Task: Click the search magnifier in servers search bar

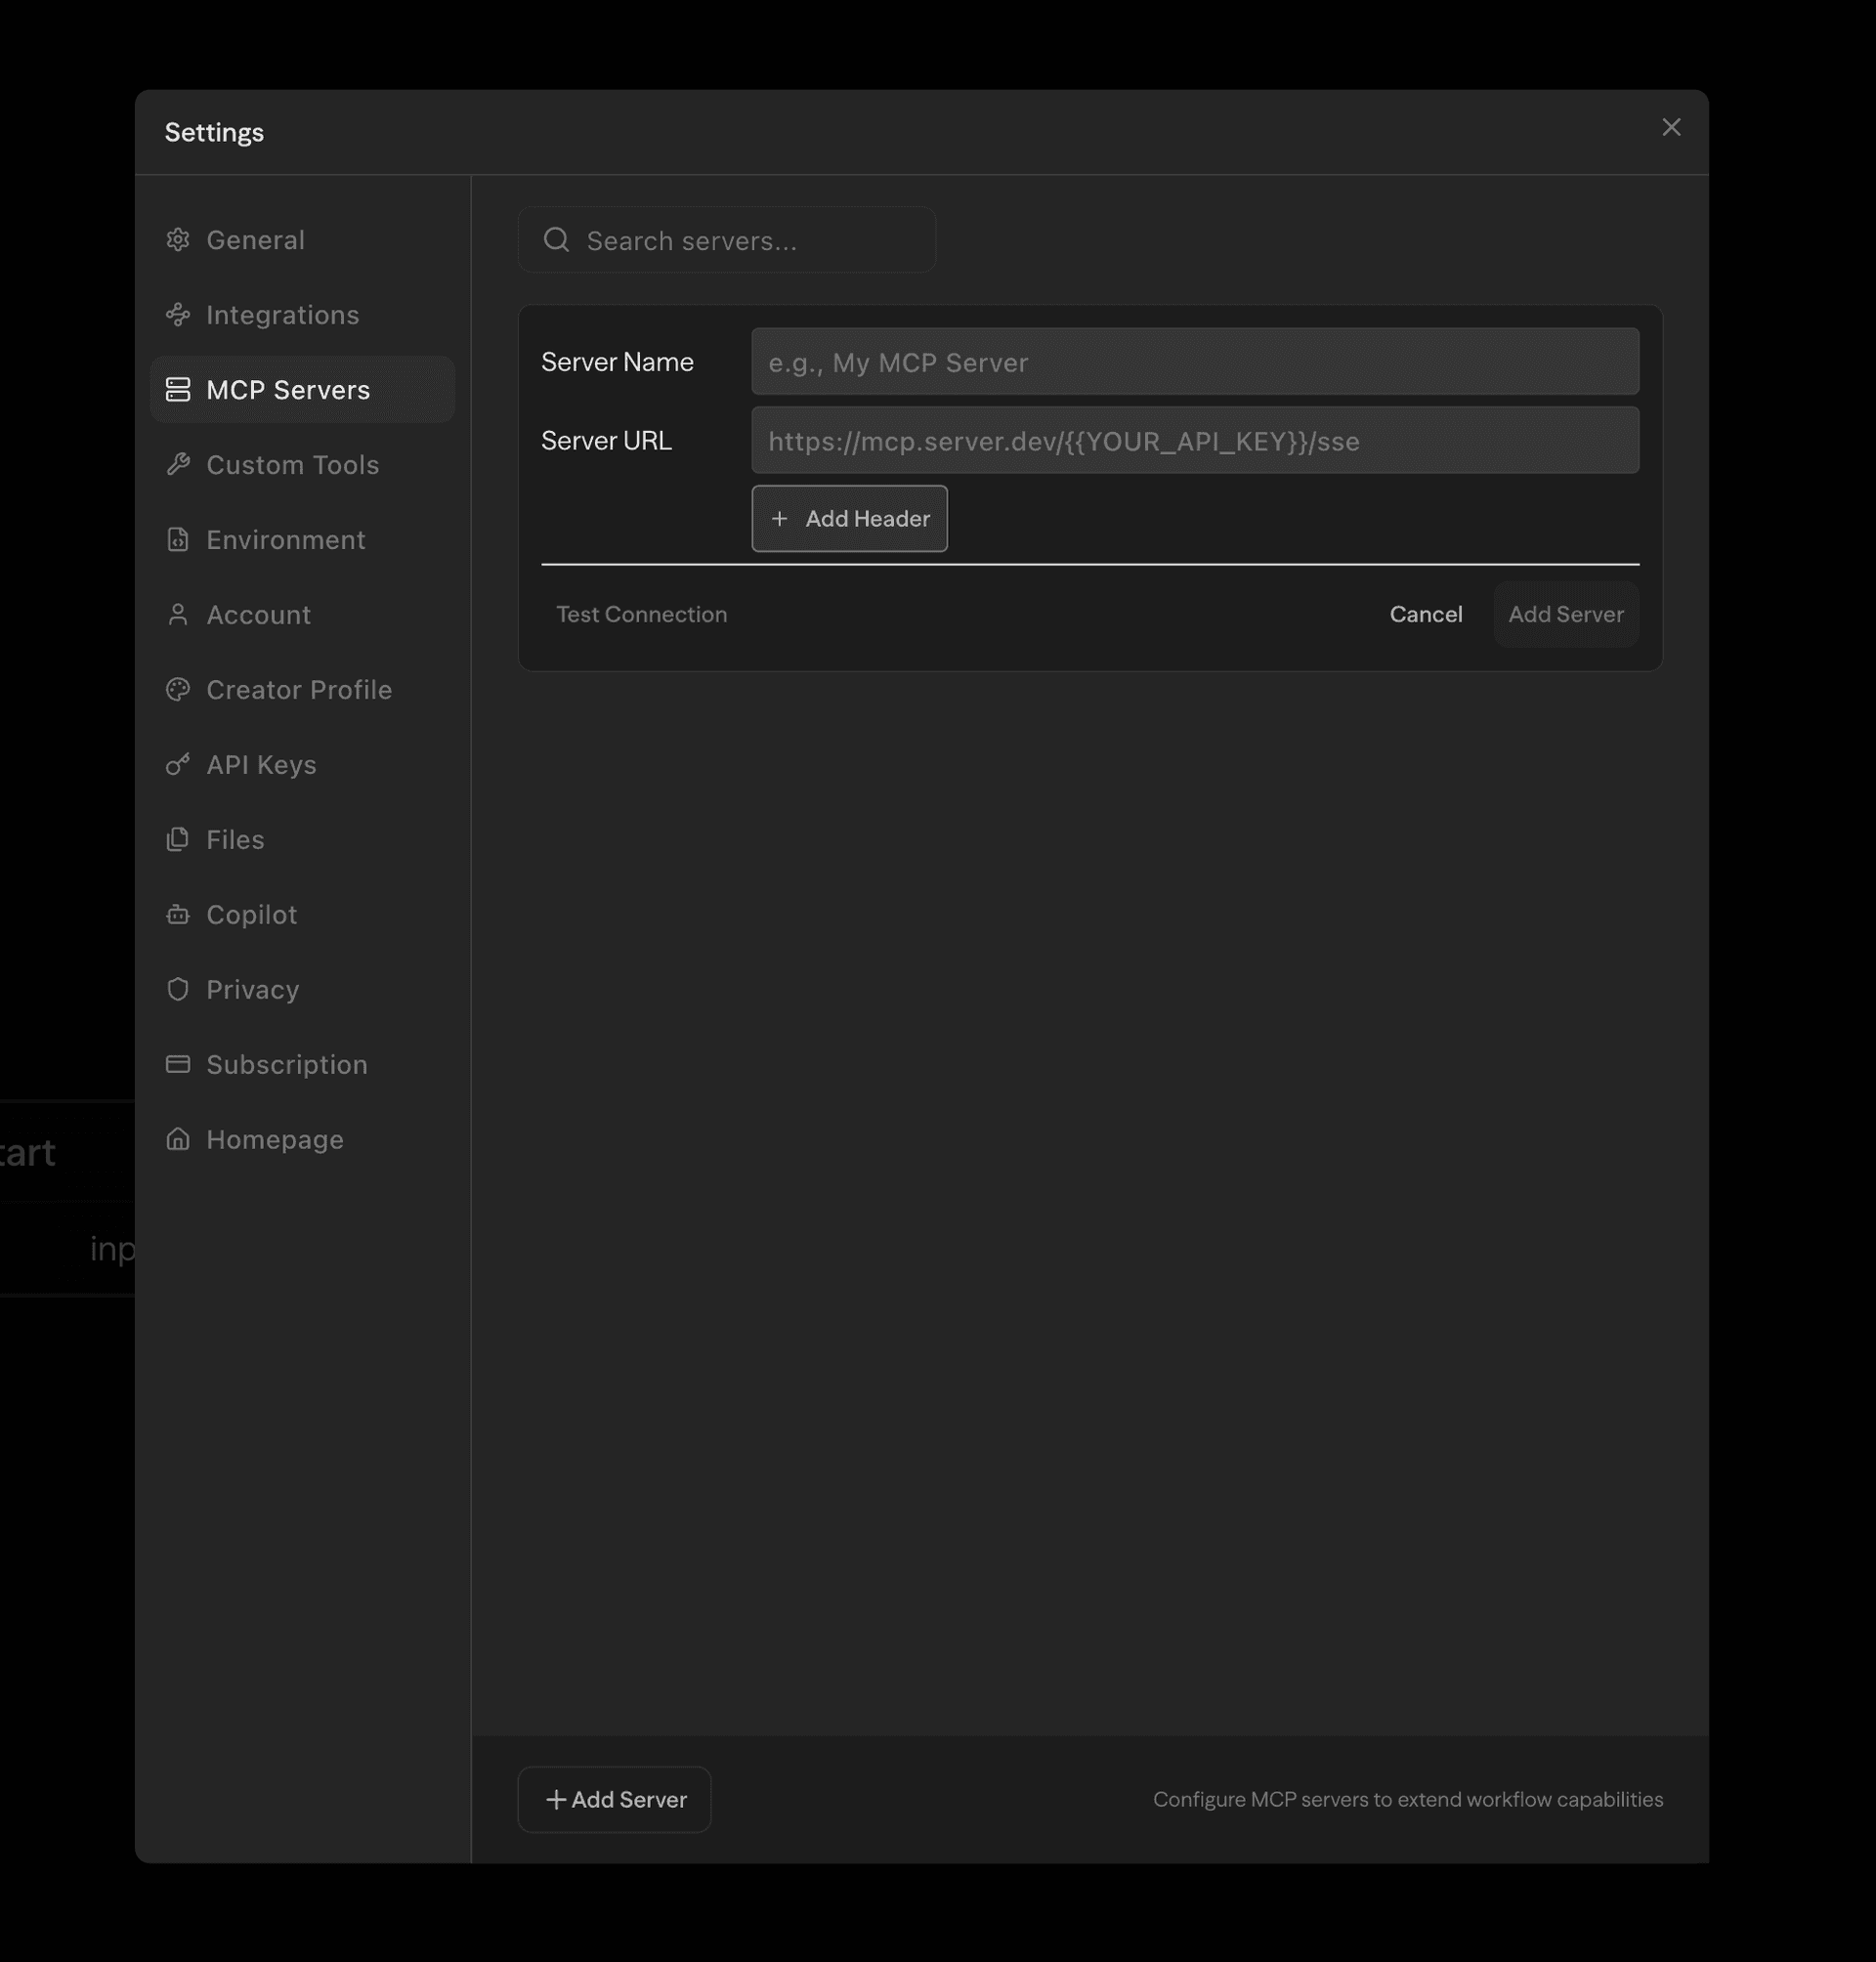Action: [x=557, y=239]
